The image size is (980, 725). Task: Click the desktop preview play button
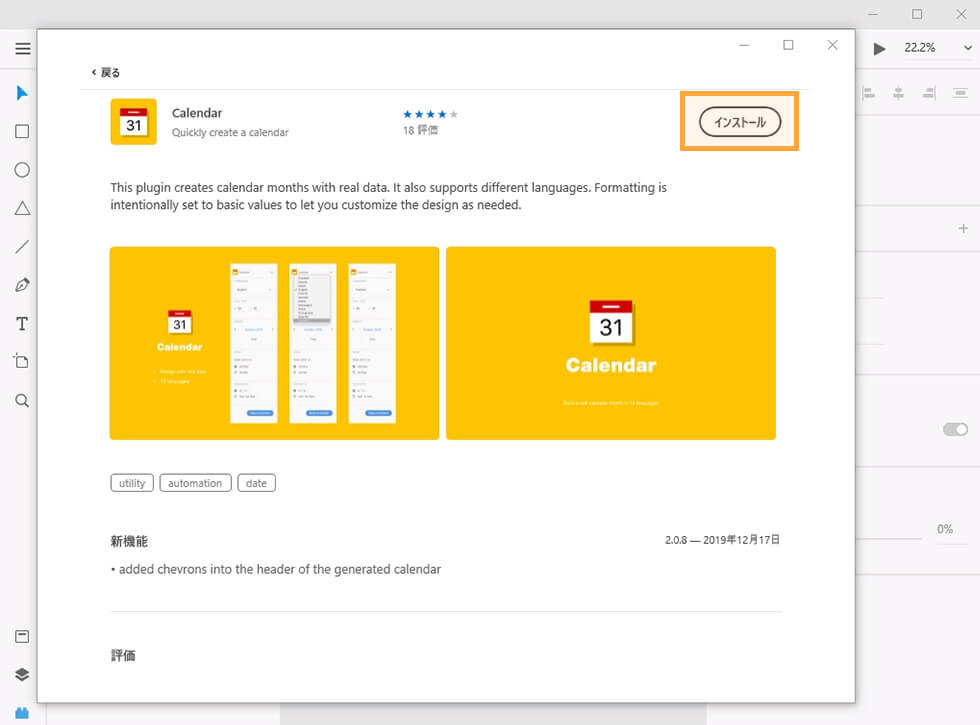tap(879, 49)
